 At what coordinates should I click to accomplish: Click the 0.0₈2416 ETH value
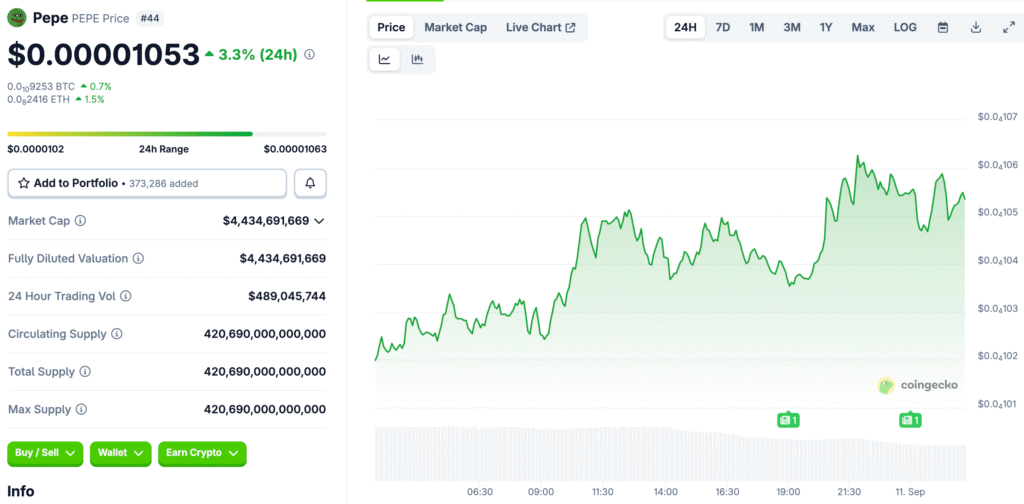[x=39, y=99]
